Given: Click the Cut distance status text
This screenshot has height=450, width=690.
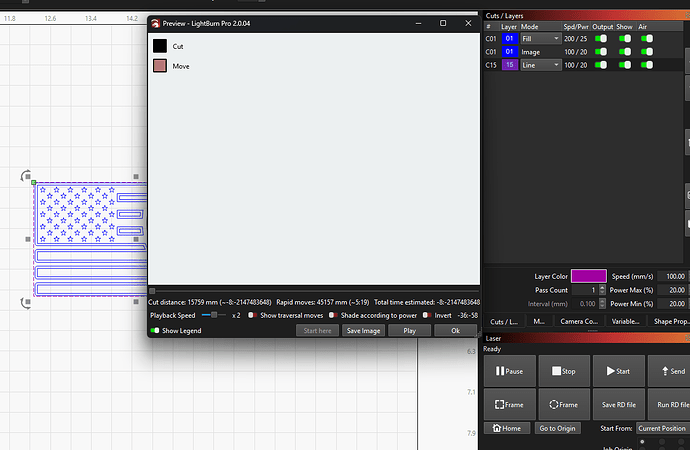Looking at the screenshot, I should (210, 302).
